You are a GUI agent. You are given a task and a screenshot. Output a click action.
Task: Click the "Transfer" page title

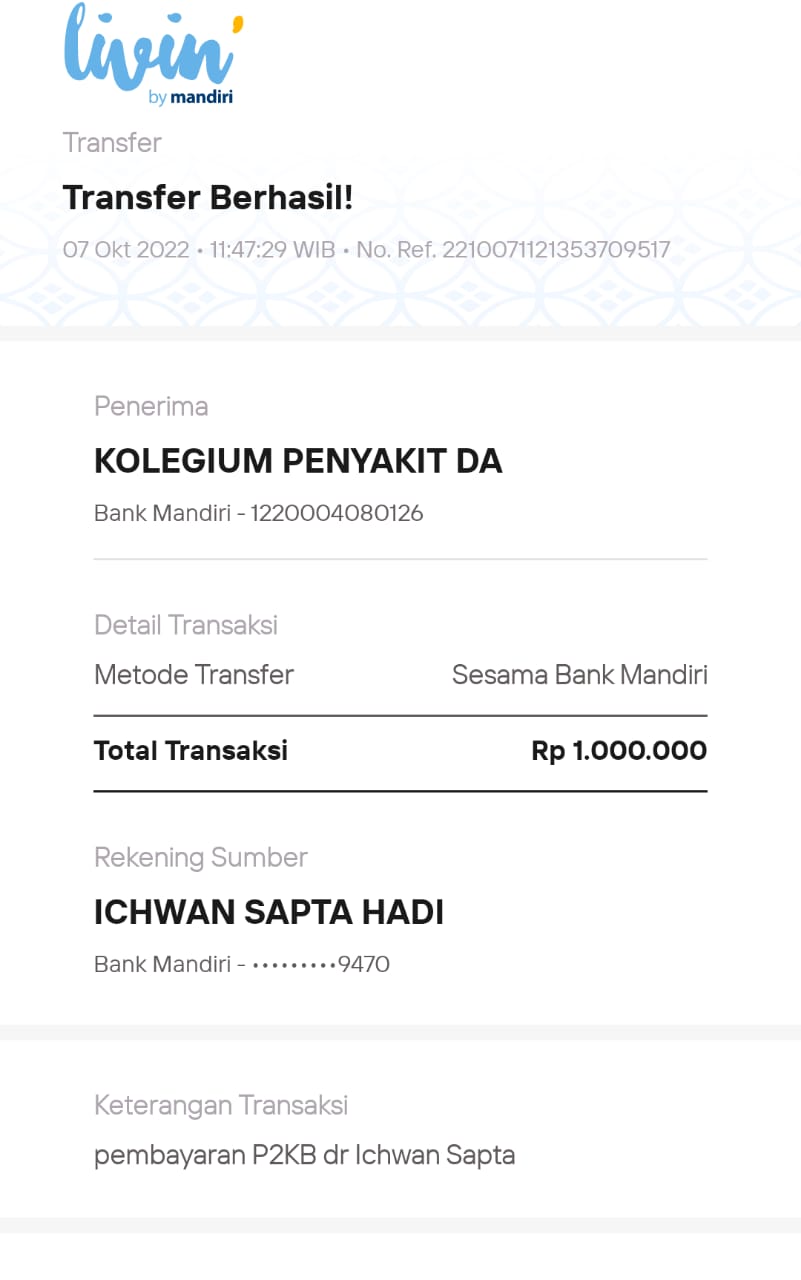coord(112,143)
